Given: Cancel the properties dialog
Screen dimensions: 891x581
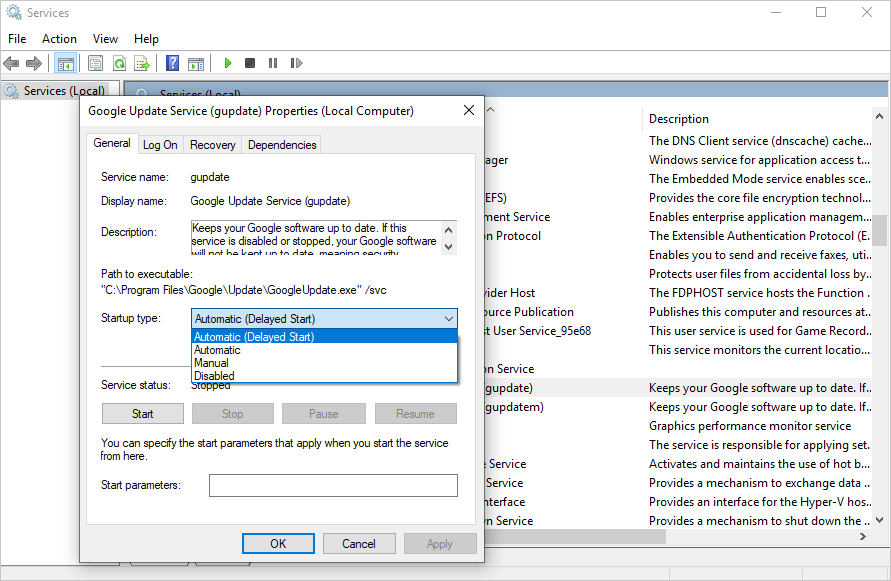Looking at the screenshot, I should pyautogui.click(x=359, y=544).
